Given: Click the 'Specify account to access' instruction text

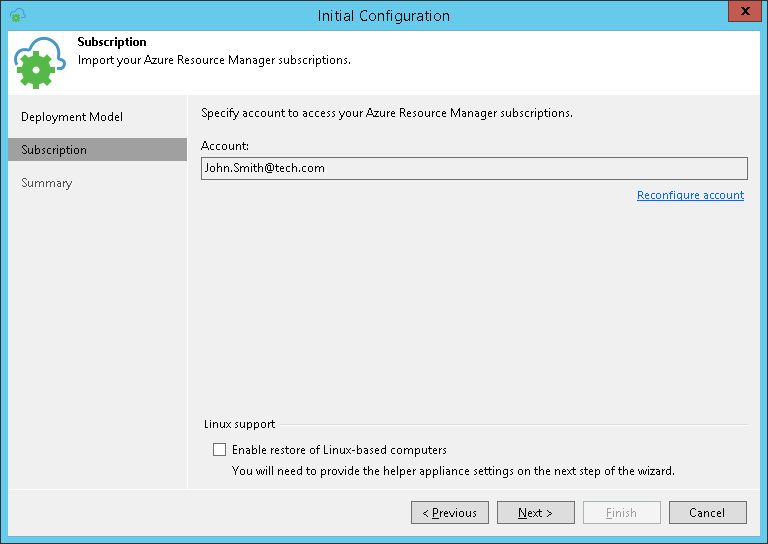Looking at the screenshot, I should [x=386, y=113].
